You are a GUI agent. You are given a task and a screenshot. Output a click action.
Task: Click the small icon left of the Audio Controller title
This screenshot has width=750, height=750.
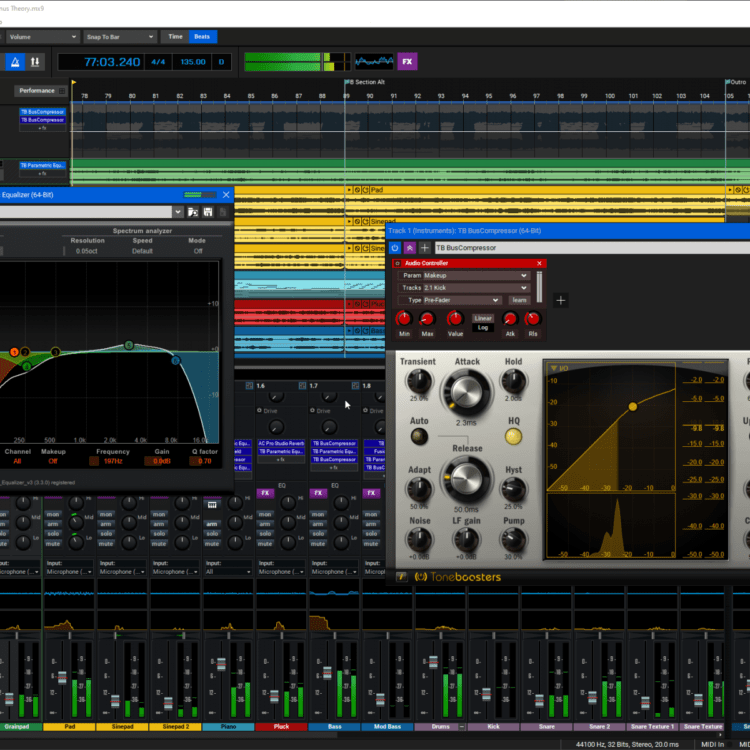[397, 263]
